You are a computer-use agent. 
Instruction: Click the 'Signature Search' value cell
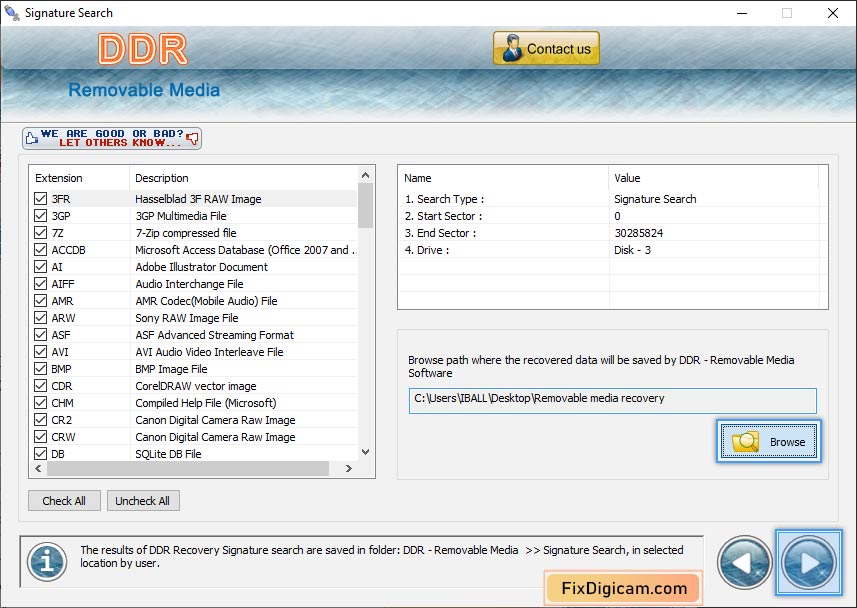pyautogui.click(x=655, y=199)
